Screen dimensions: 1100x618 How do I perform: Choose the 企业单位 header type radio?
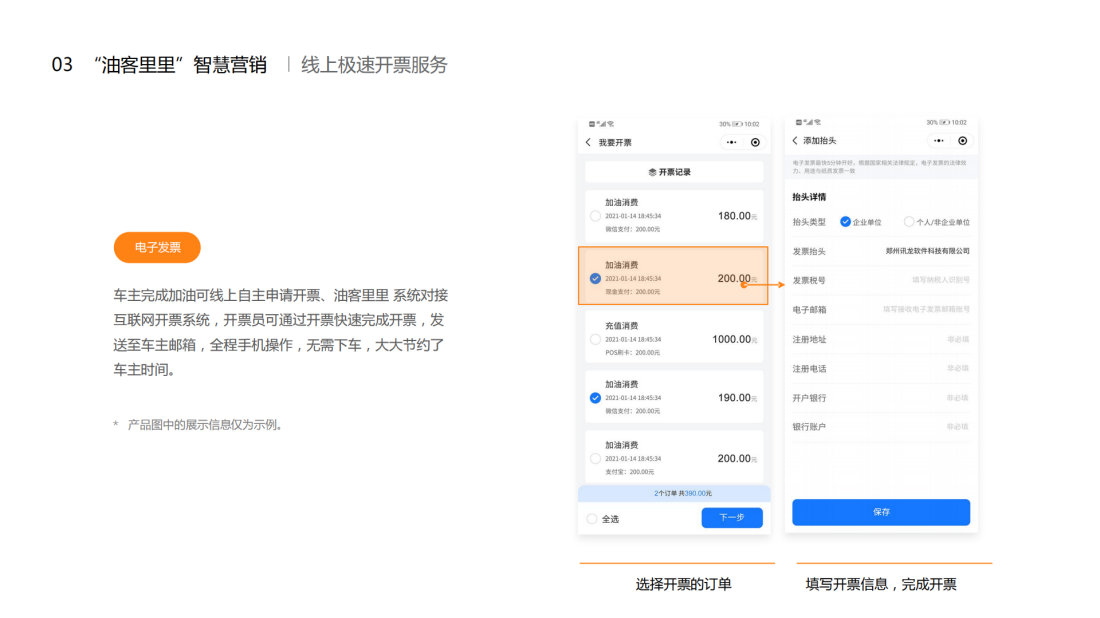tap(845, 222)
